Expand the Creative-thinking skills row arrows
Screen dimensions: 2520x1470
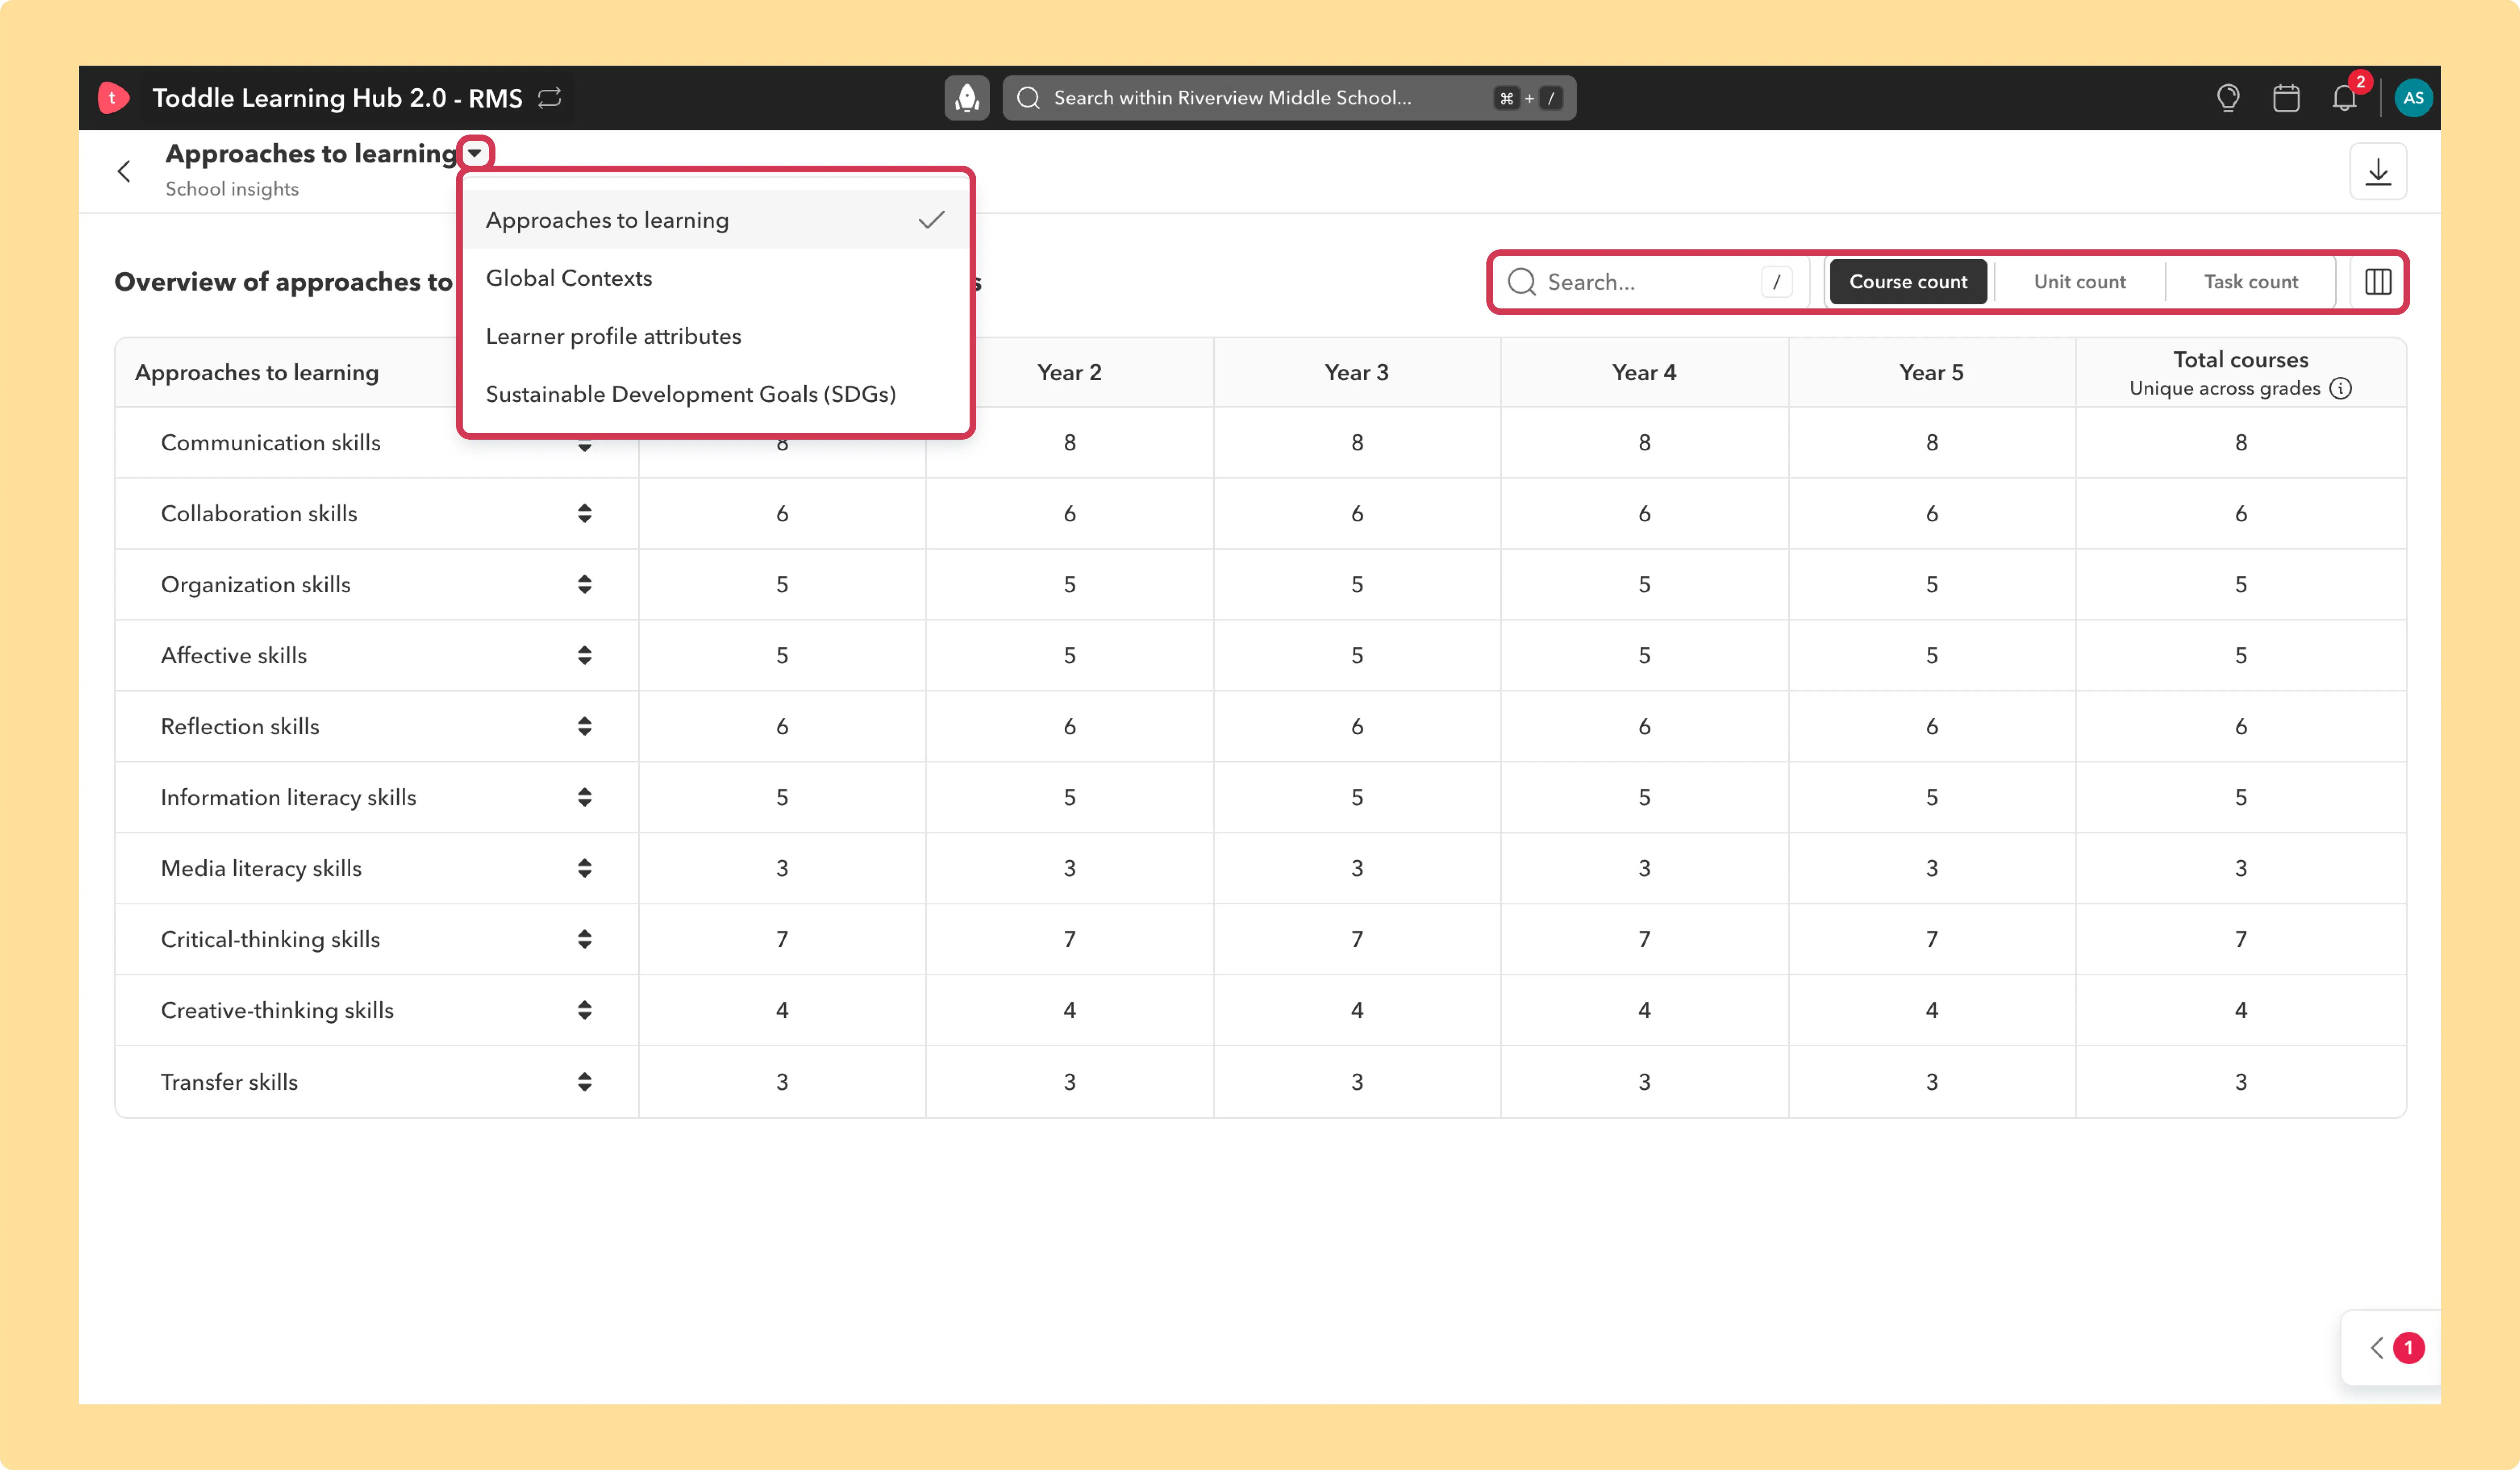[585, 1010]
